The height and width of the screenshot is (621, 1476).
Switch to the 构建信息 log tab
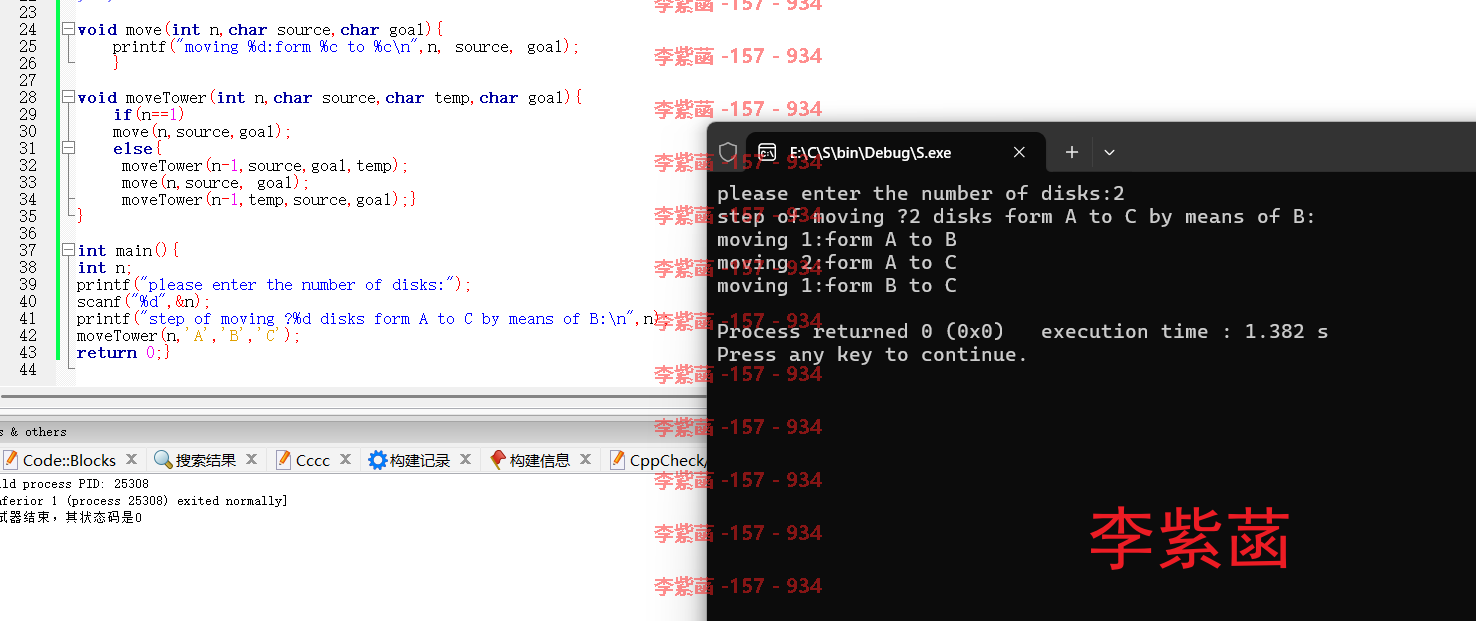[x=539, y=460]
